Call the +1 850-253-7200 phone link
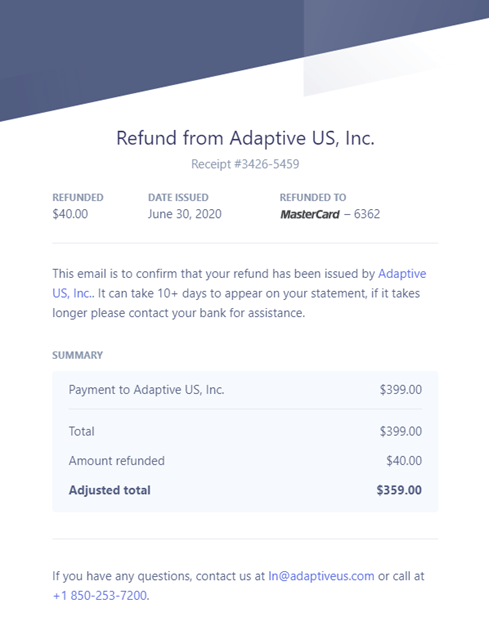Viewport: 489px width, 617px height. pyautogui.click(x=100, y=596)
